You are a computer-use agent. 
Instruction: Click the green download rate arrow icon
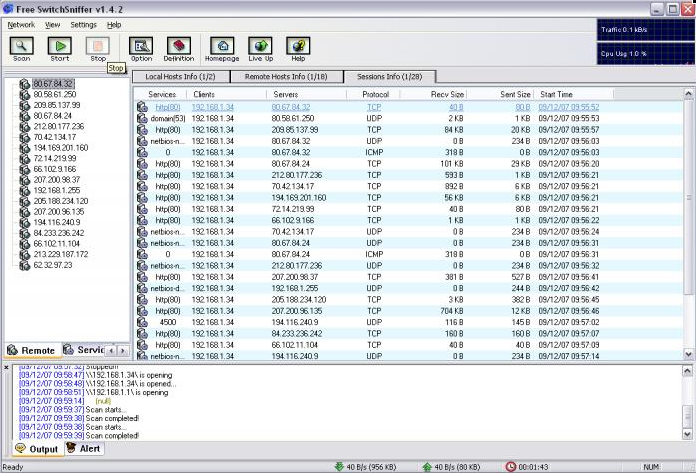[340, 467]
